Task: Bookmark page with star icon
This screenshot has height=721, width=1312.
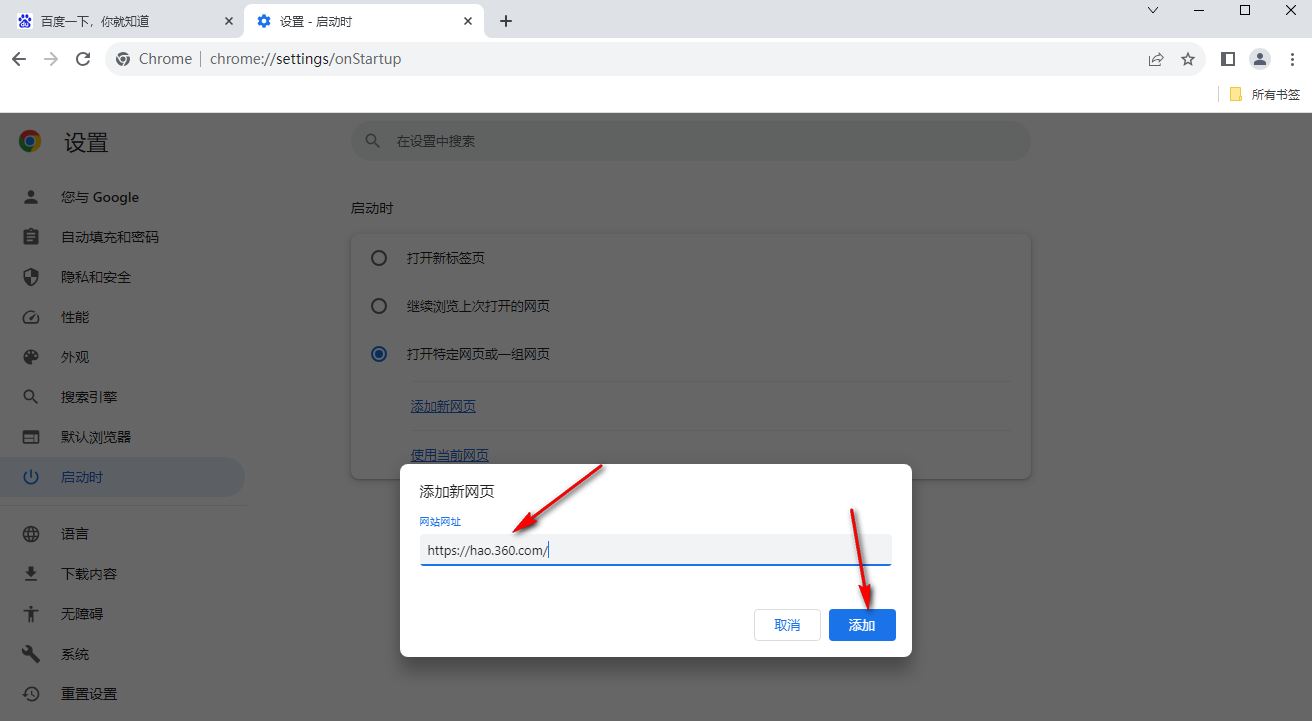Action: tap(1188, 59)
